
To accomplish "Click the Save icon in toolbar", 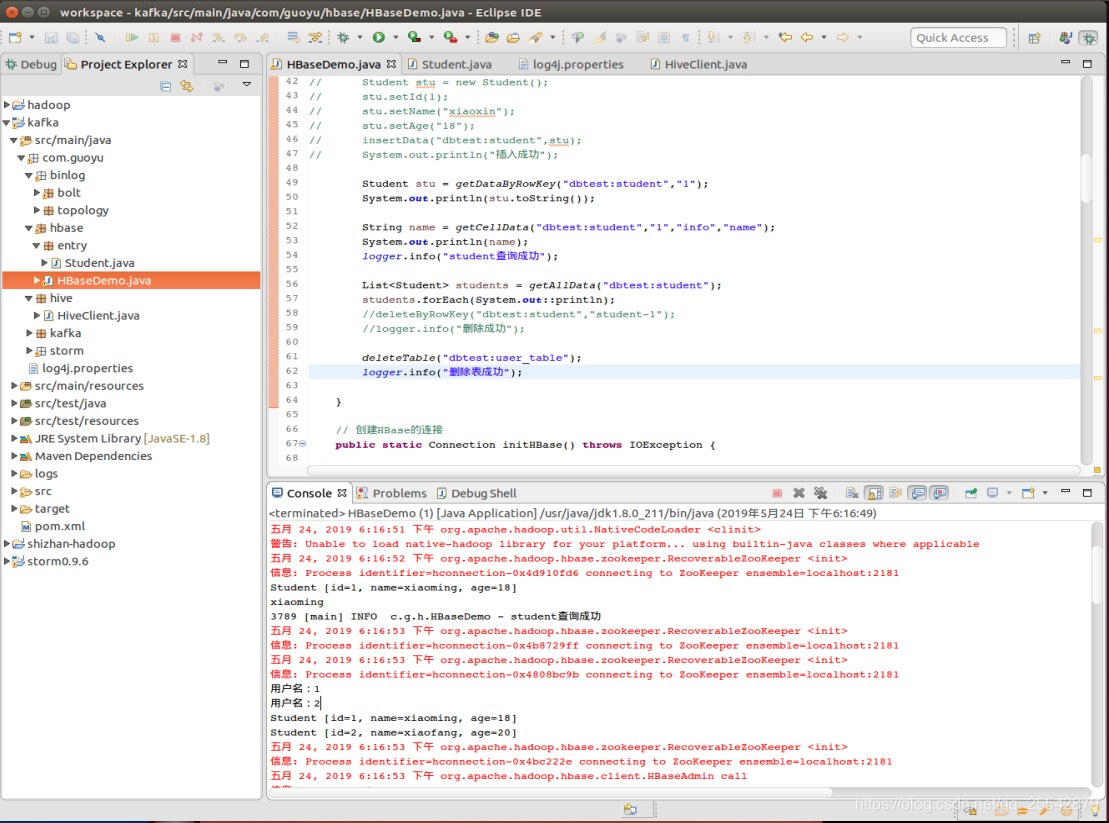I will [51, 37].
